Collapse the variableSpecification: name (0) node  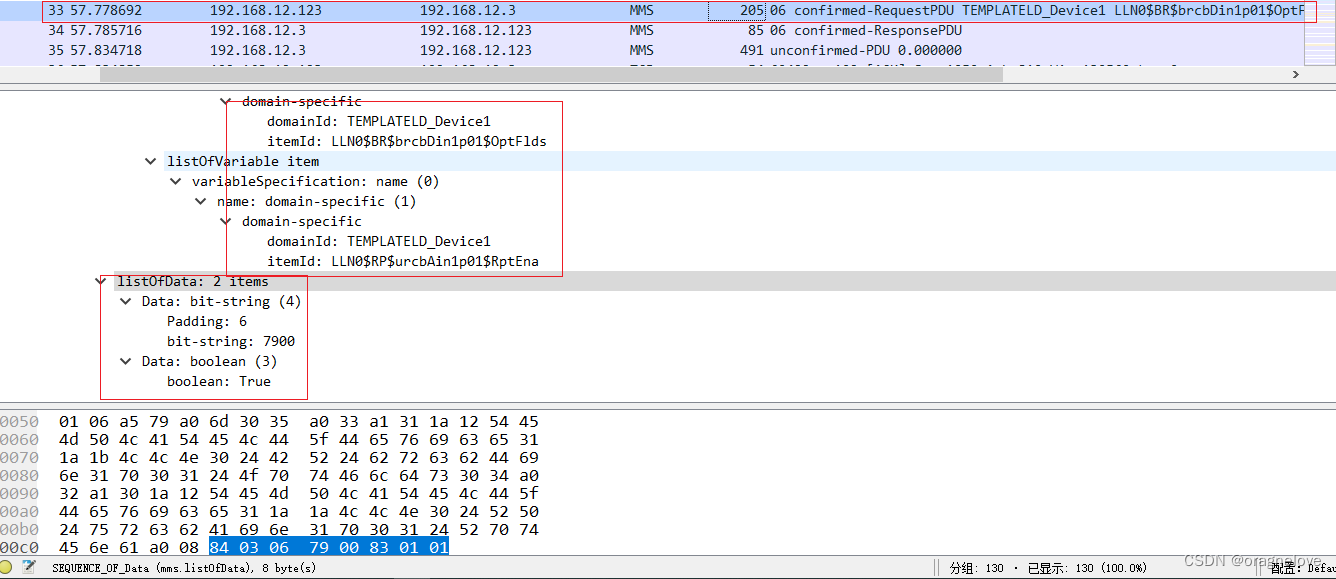point(176,181)
